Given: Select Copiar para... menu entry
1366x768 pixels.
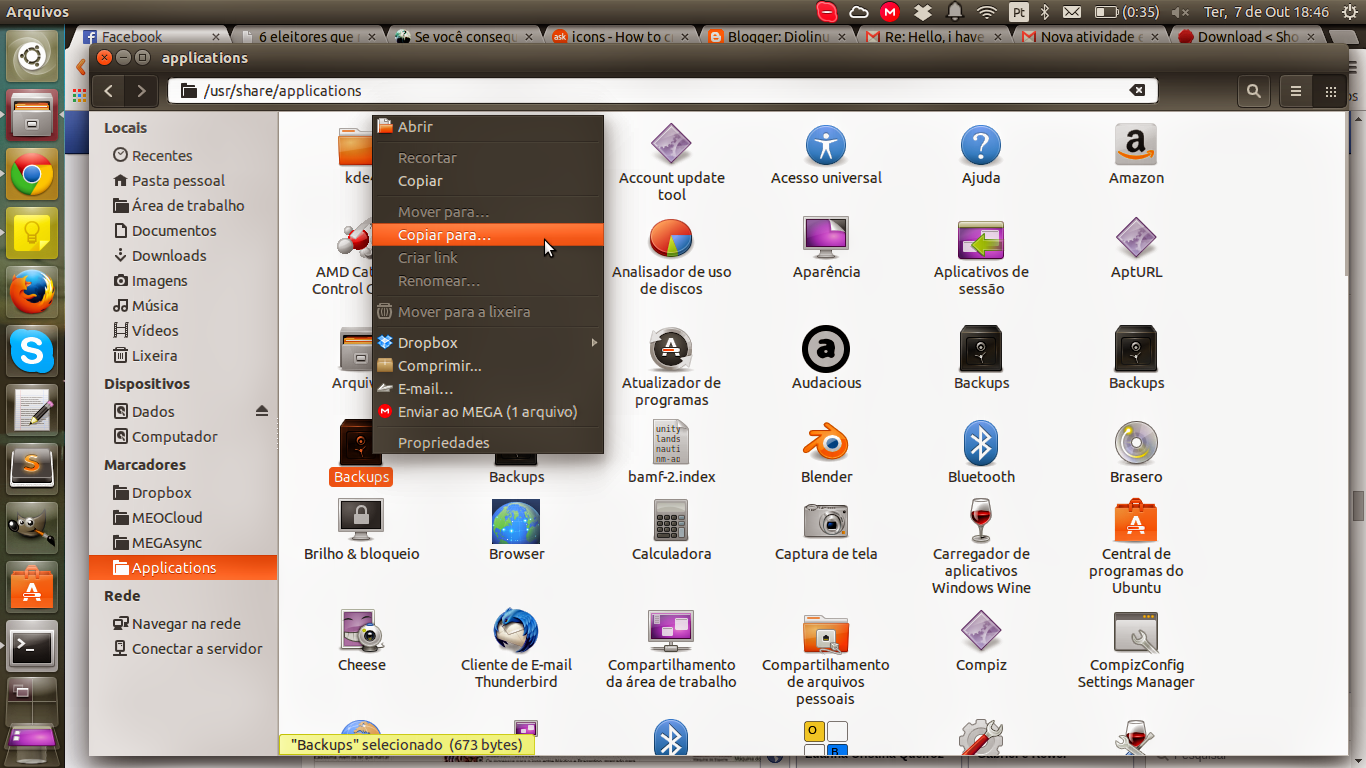Looking at the screenshot, I should [x=488, y=235].
